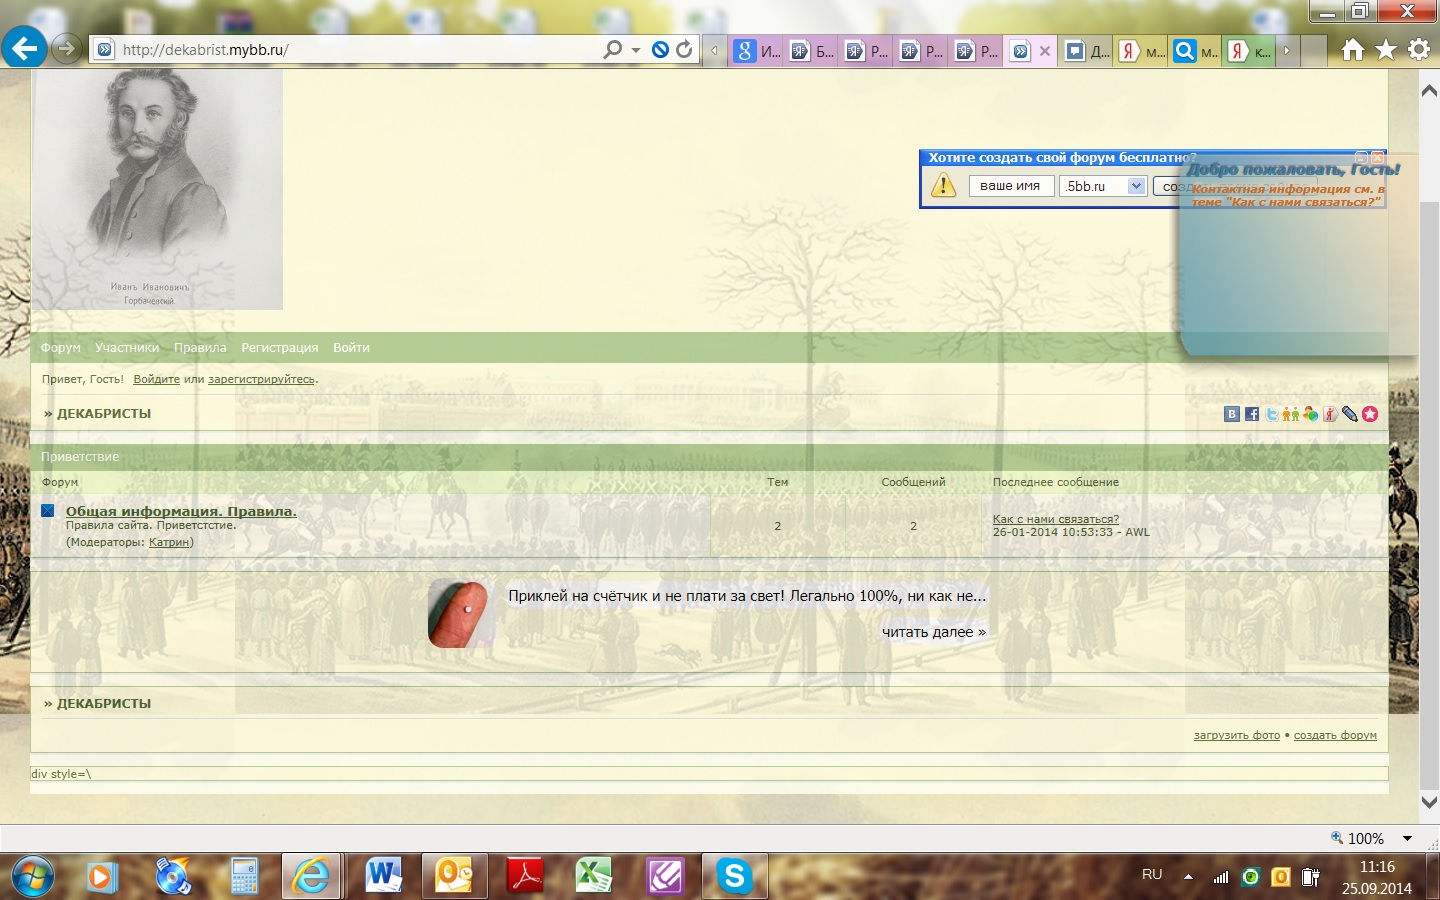Click the browser address bar URL
Image resolution: width=1440 pixels, height=900 pixels.
tap(205, 50)
